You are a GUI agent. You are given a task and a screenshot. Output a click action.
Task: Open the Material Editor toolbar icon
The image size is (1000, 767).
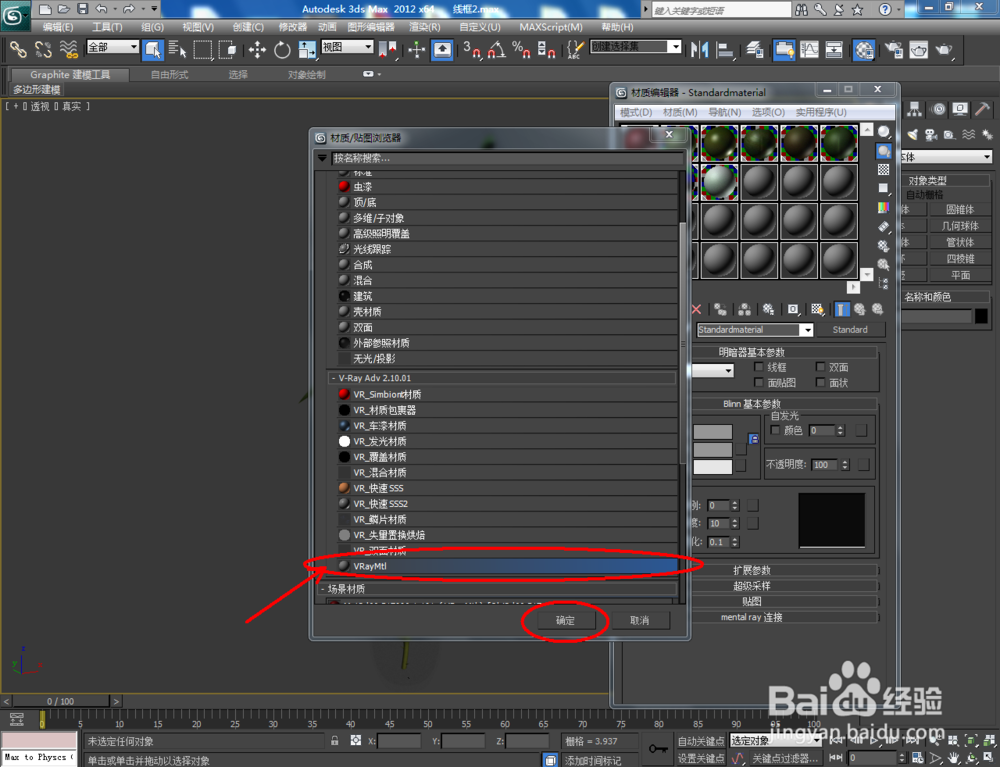tap(864, 50)
